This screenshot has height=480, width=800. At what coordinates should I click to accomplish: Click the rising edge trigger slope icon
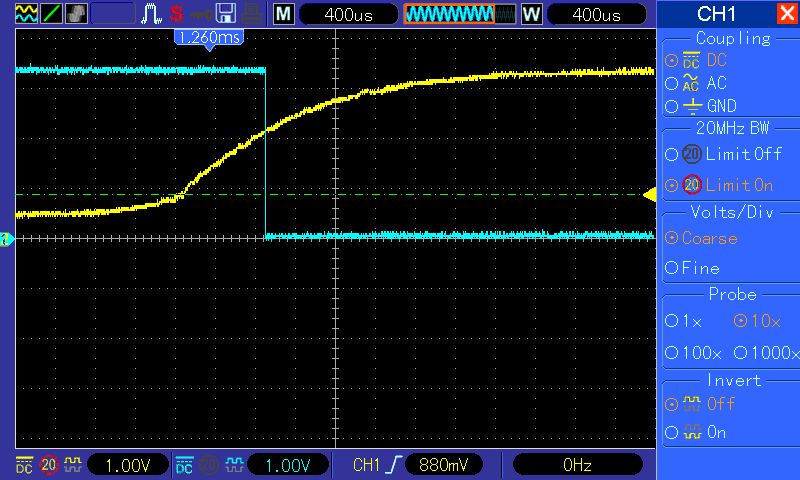[394, 465]
